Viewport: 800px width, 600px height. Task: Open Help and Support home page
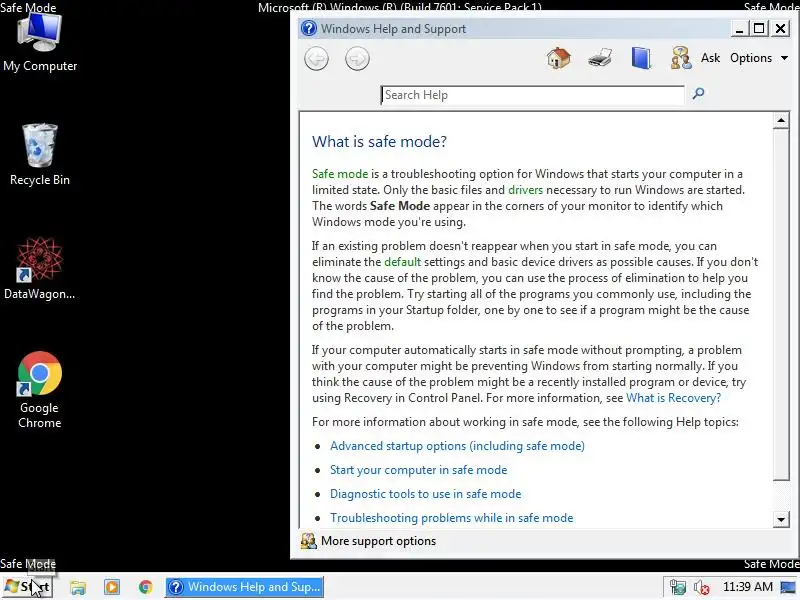[x=559, y=58]
